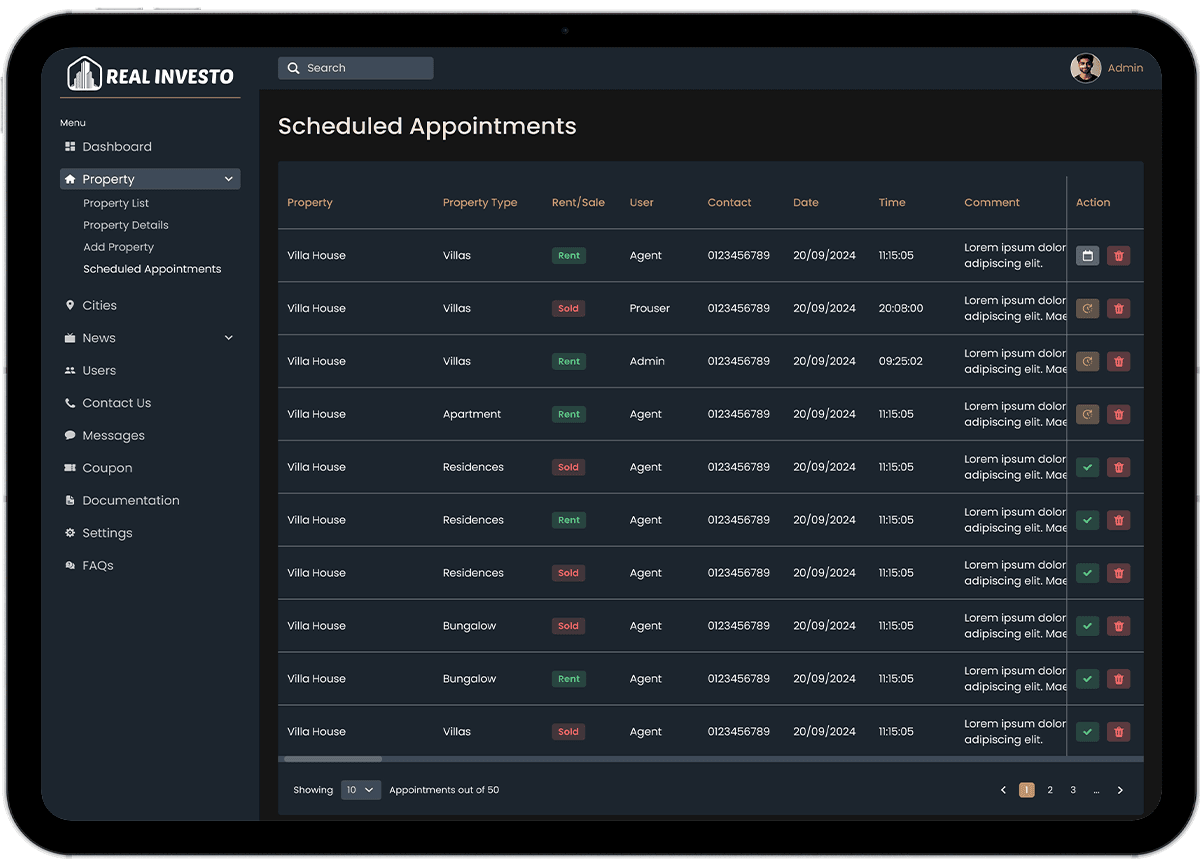Screen dimensions: 1200x866
Task: Click the calendar action icon for Villas Rent Agent row
Action: coord(1088,256)
